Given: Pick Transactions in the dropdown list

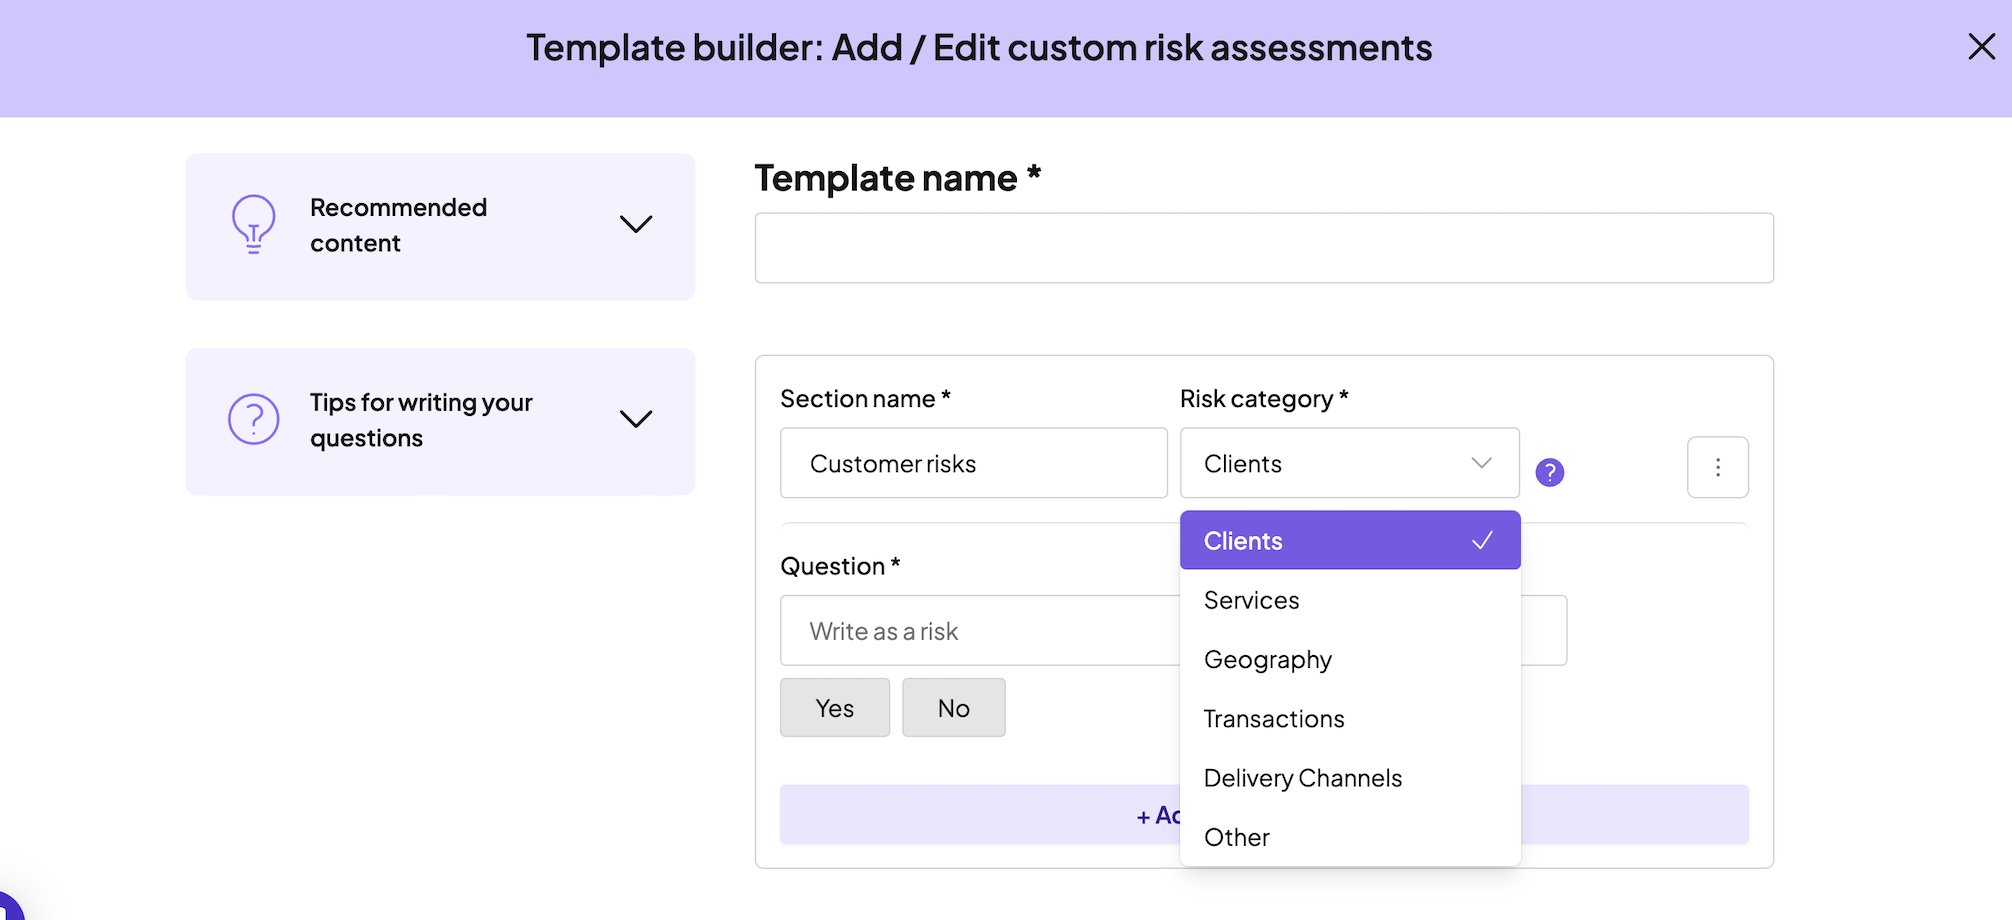Looking at the screenshot, I should (1273, 719).
